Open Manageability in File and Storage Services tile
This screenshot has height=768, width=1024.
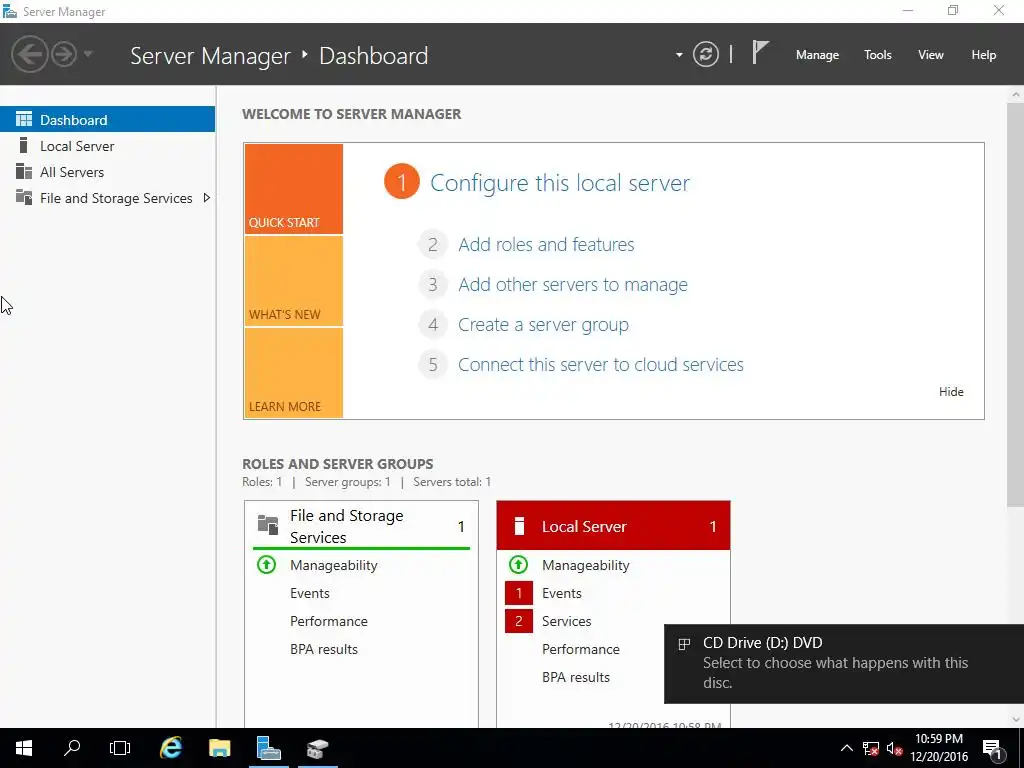tap(334, 565)
